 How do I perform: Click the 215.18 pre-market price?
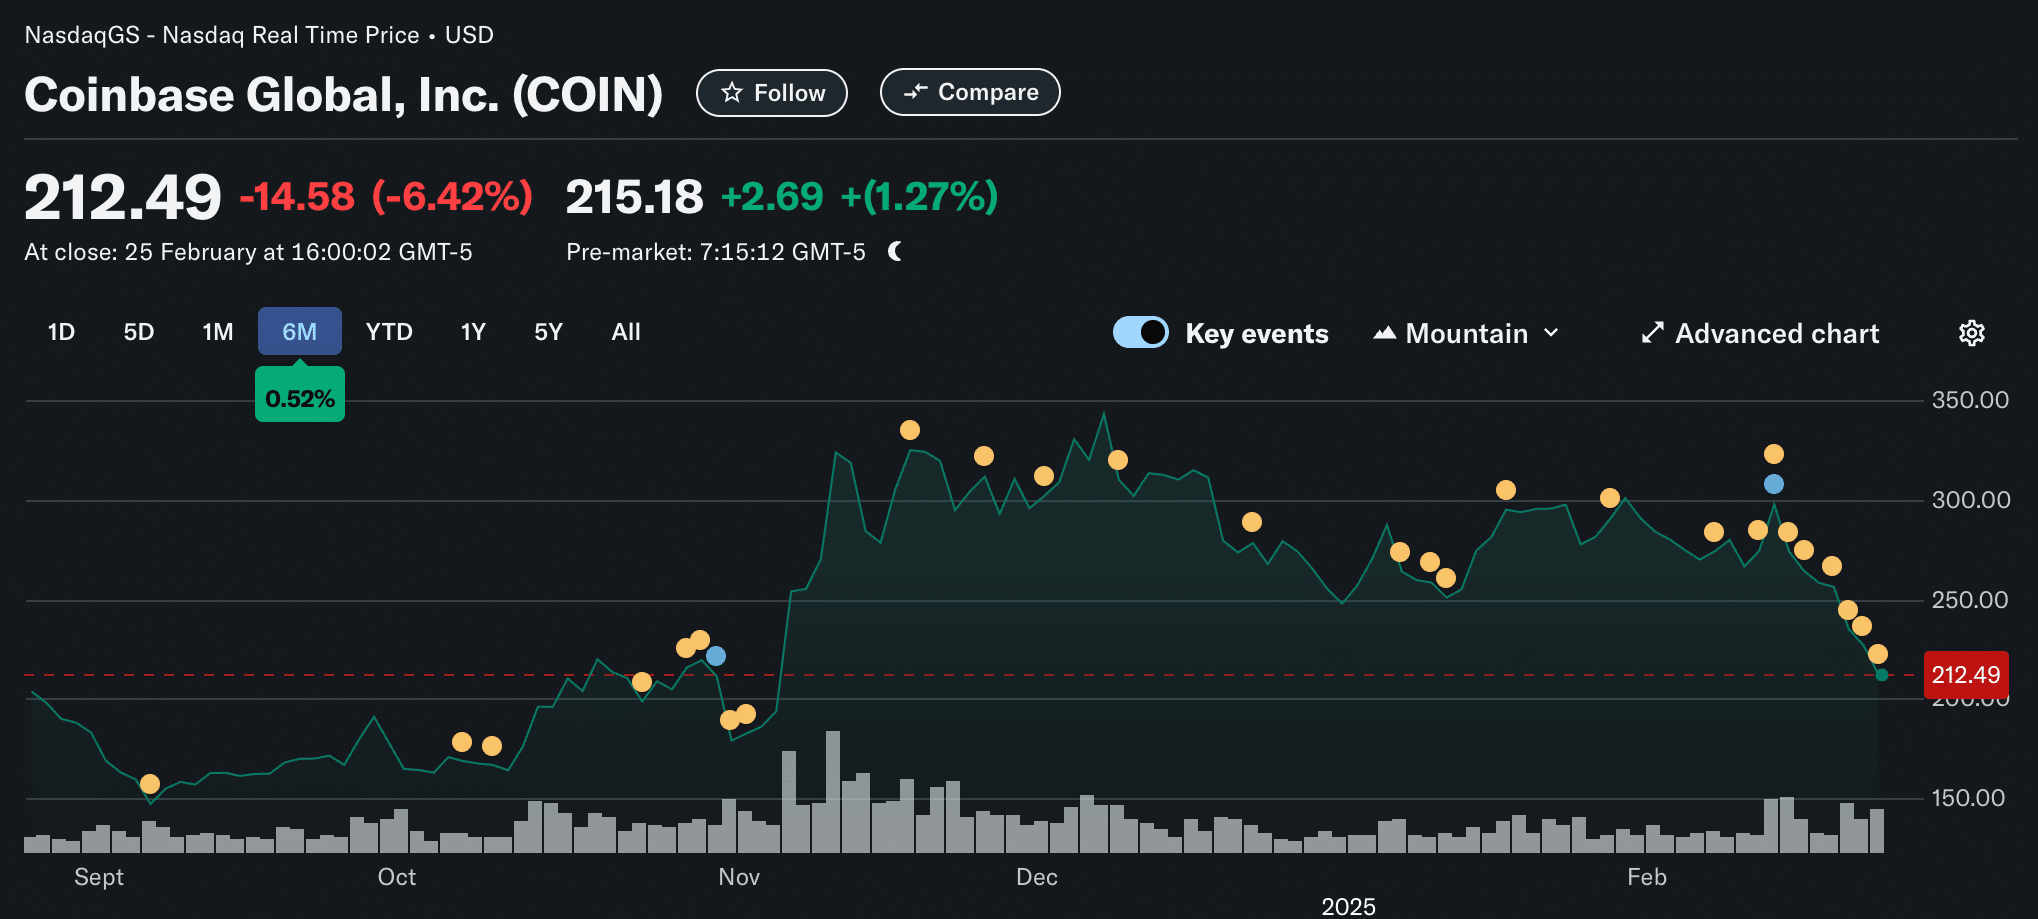pyautogui.click(x=634, y=197)
